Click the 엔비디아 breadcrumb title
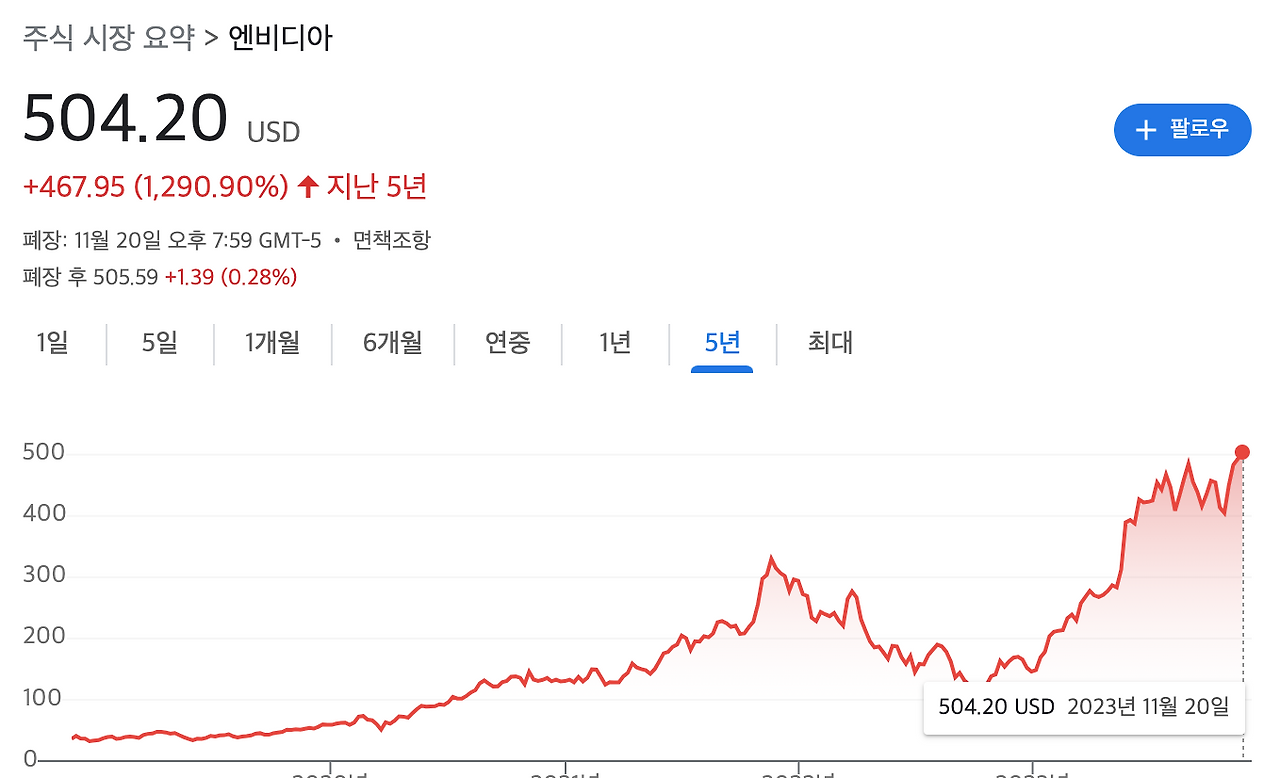The image size is (1280, 778). 281,38
